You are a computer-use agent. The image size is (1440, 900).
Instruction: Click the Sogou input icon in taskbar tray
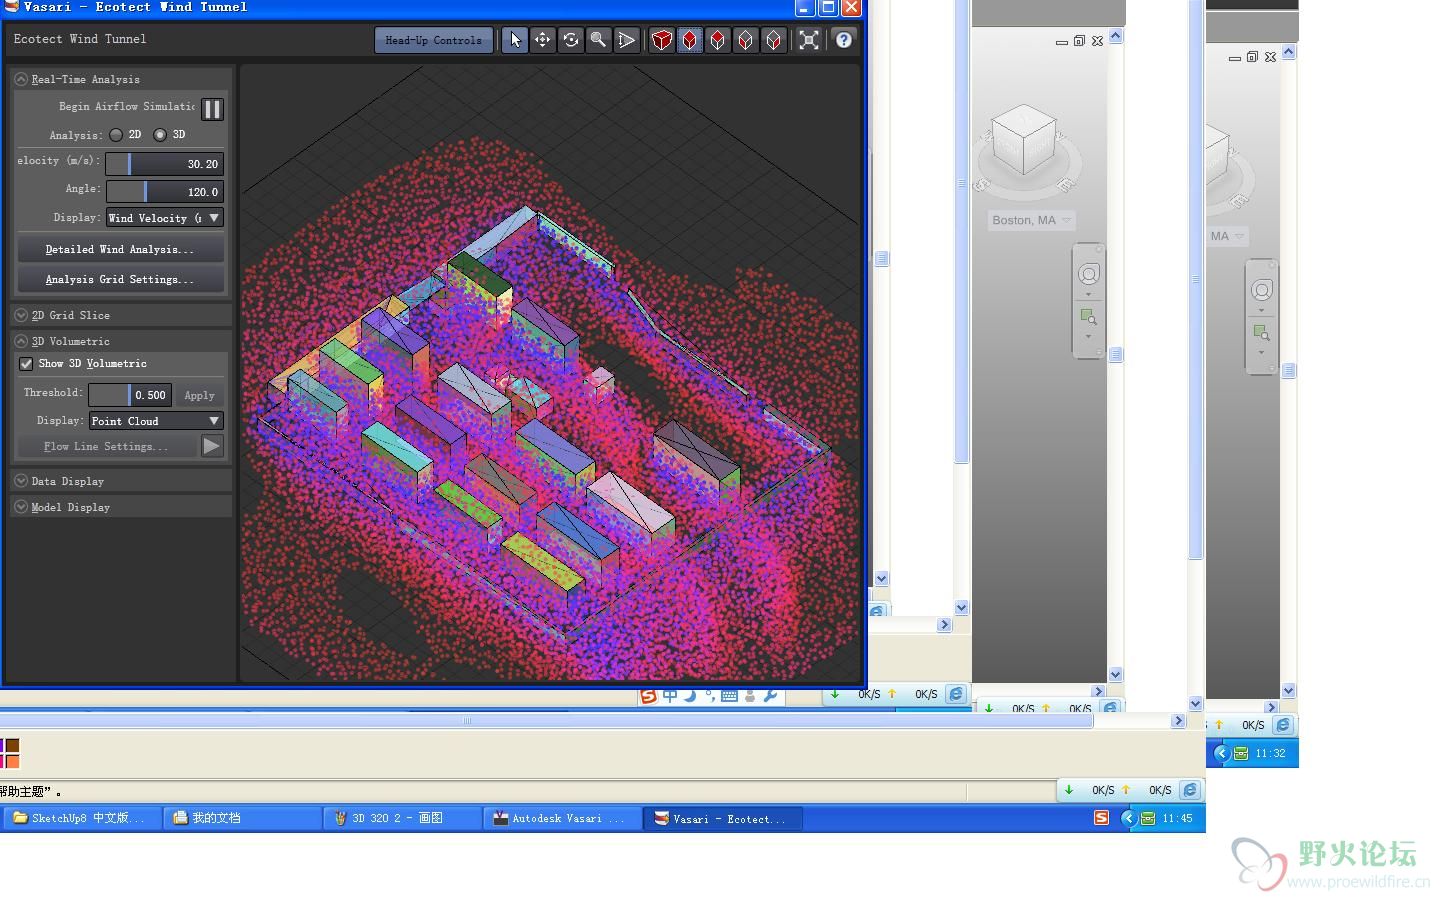tap(1101, 818)
